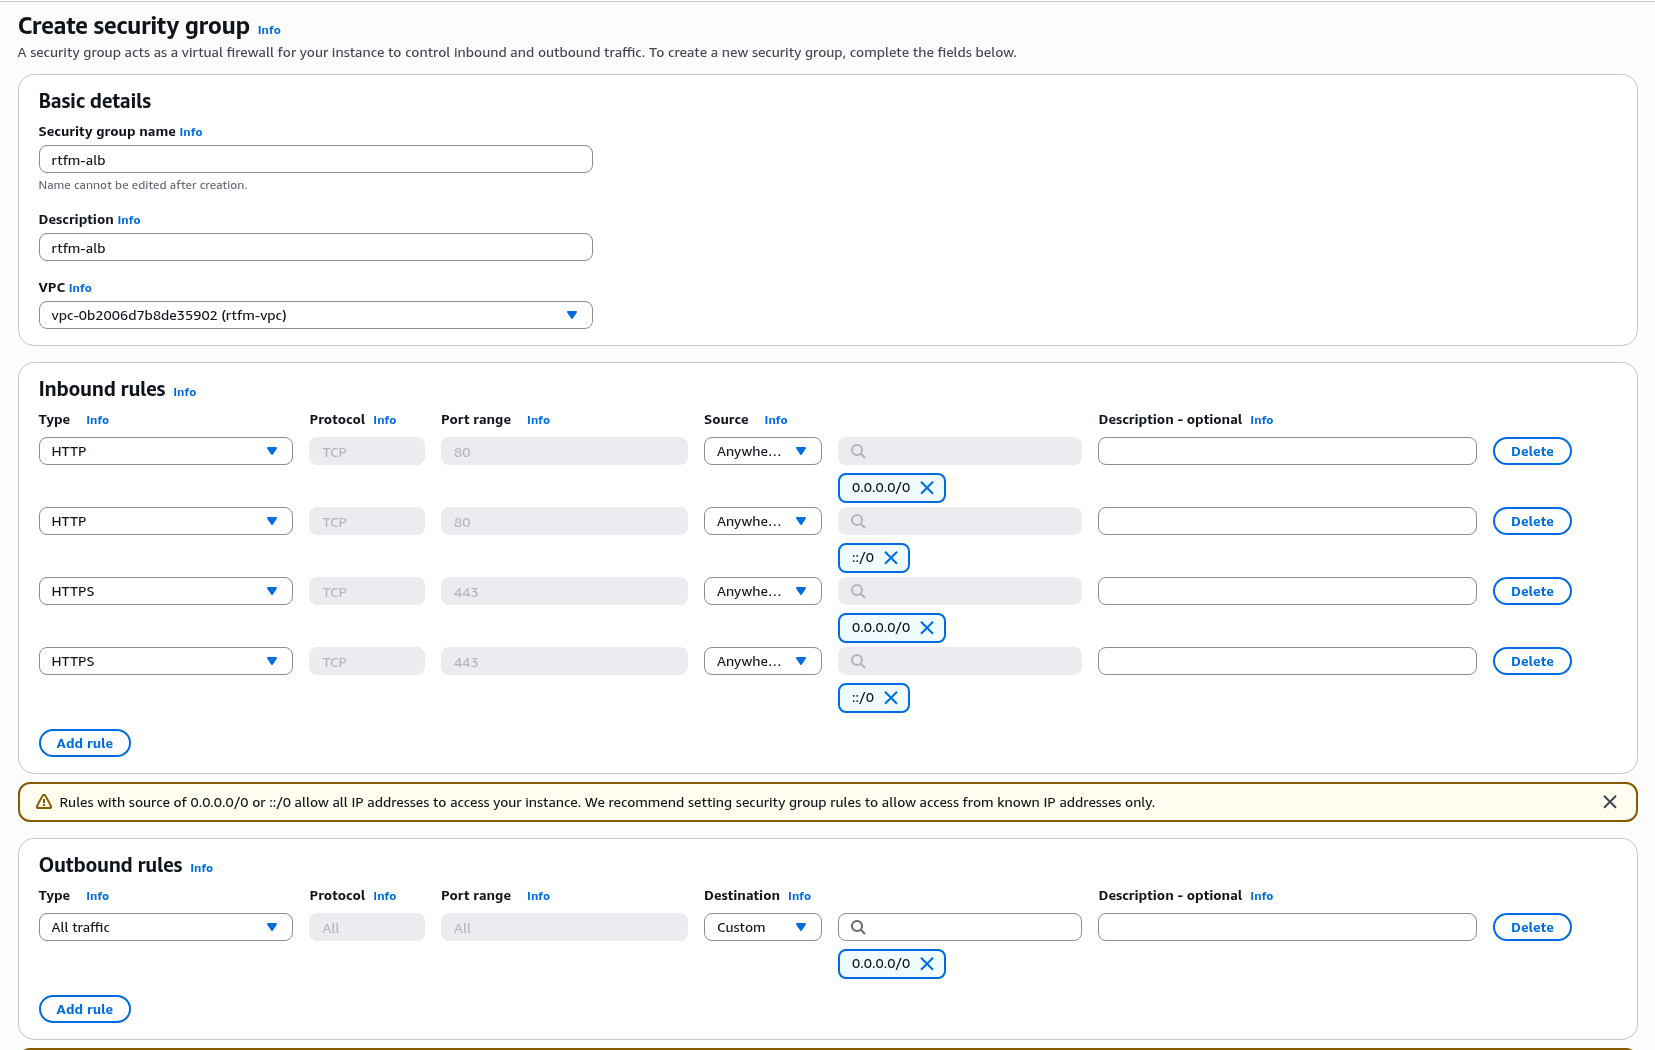Open outbound All traffic type dropdown
Screen dimensions: 1655x1050
(165, 927)
